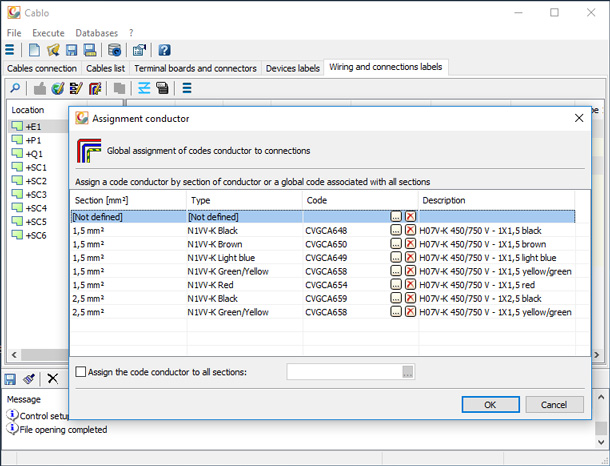Click the Description column header
610x466 pixels.
pyautogui.click(x=497, y=200)
